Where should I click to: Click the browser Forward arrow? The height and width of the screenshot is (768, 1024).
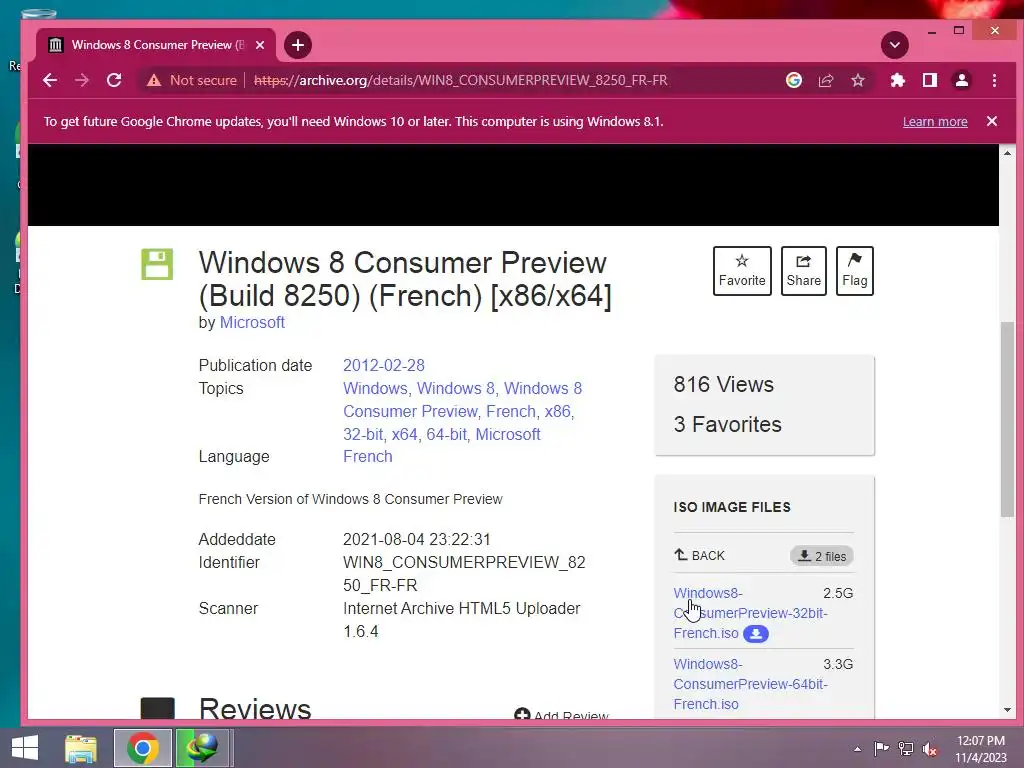pyautogui.click(x=82, y=80)
